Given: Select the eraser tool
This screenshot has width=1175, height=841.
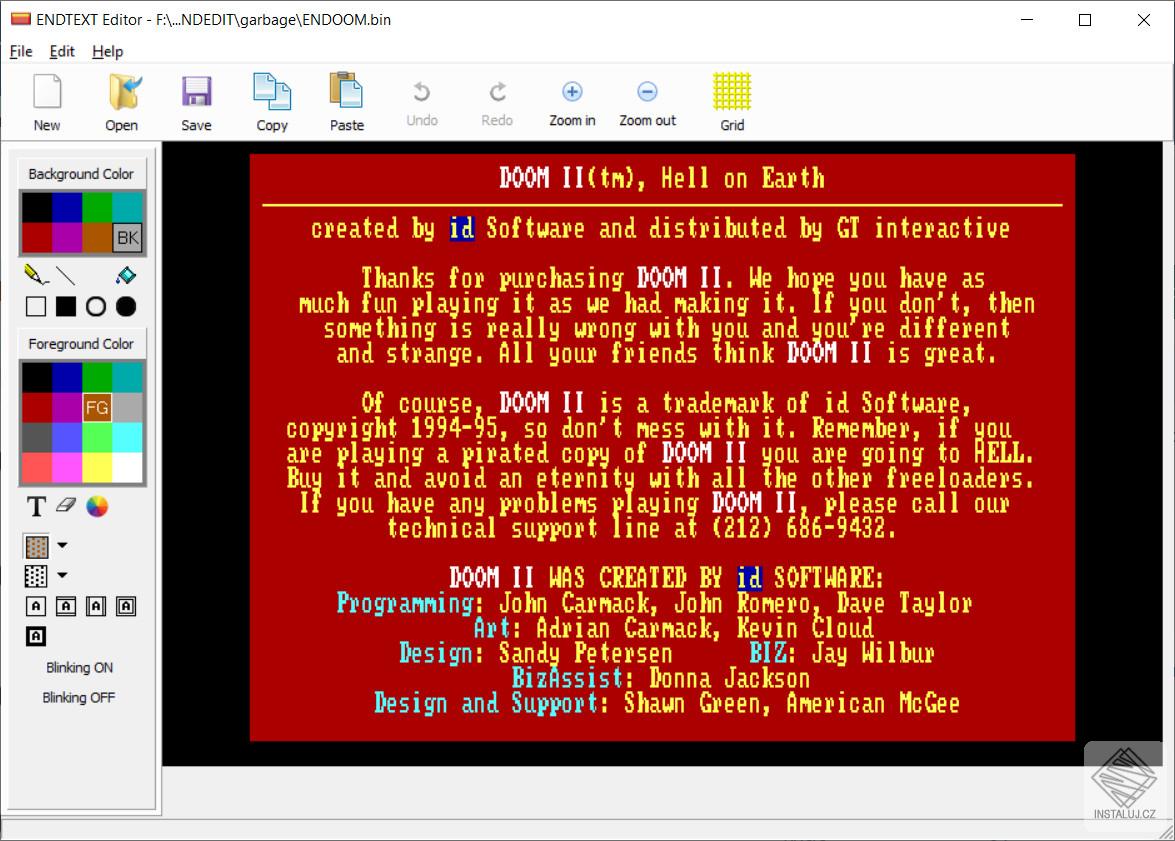Looking at the screenshot, I should [66, 505].
